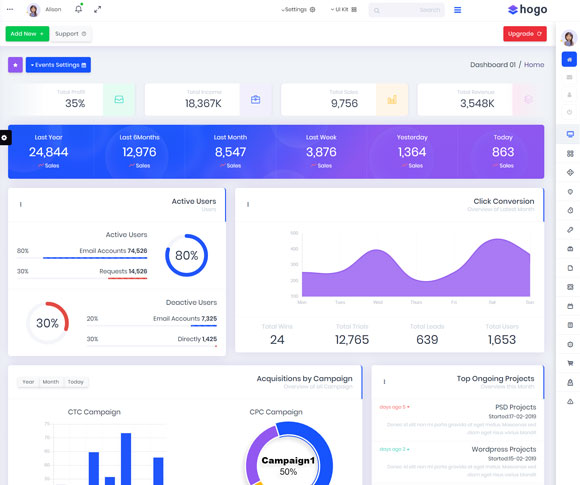Click the Last Week 3,876 stat

[x=321, y=152]
